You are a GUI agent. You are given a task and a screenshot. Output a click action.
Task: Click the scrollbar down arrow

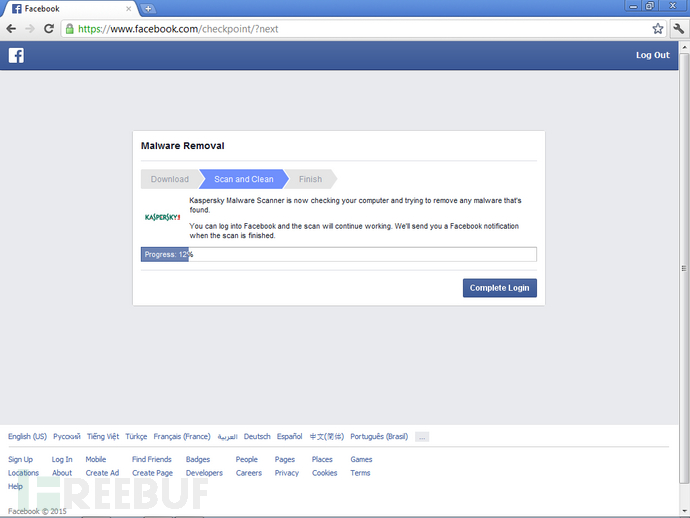684,511
